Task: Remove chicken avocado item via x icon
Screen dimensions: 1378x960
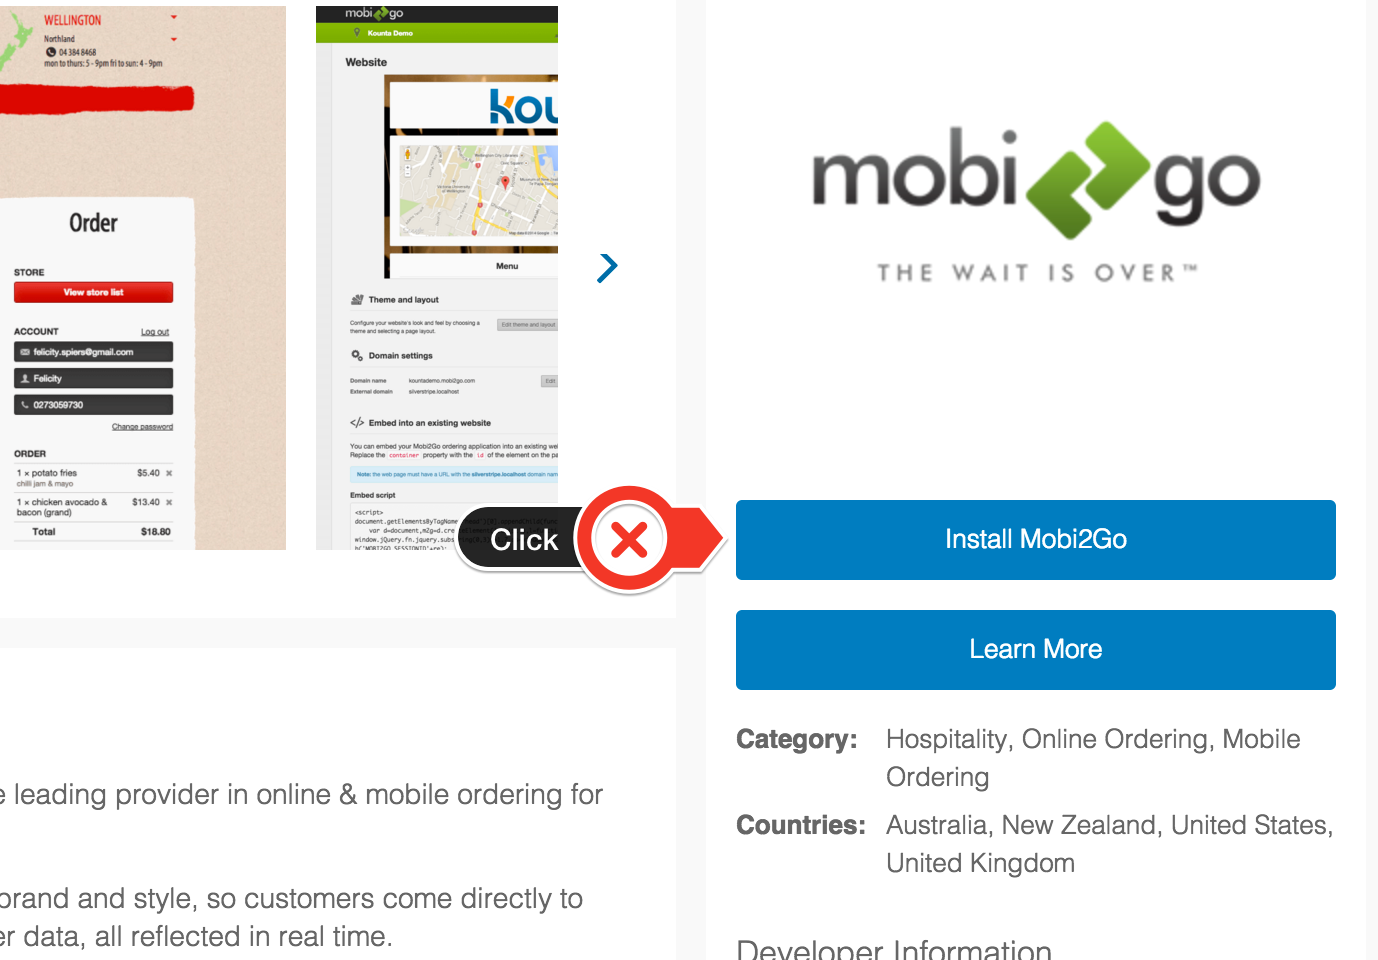Action: point(169,502)
